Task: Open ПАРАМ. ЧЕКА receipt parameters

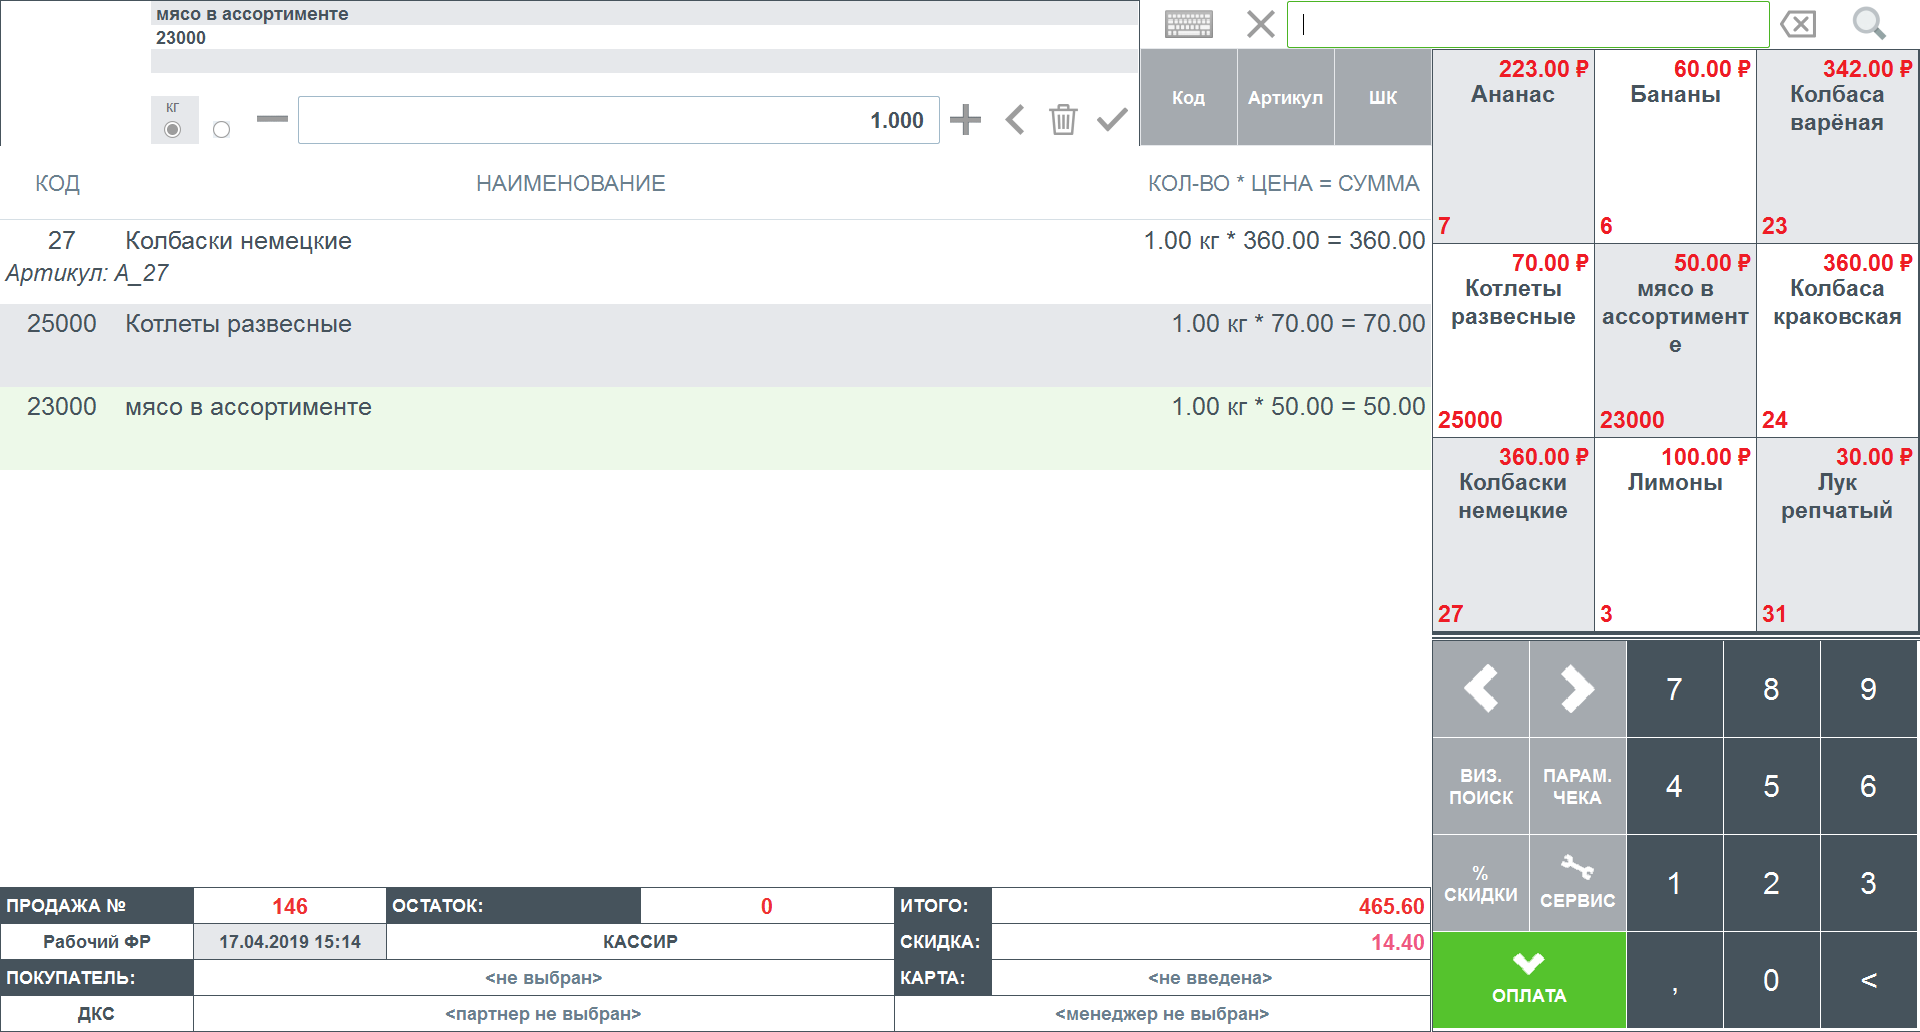Action: [x=1577, y=786]
